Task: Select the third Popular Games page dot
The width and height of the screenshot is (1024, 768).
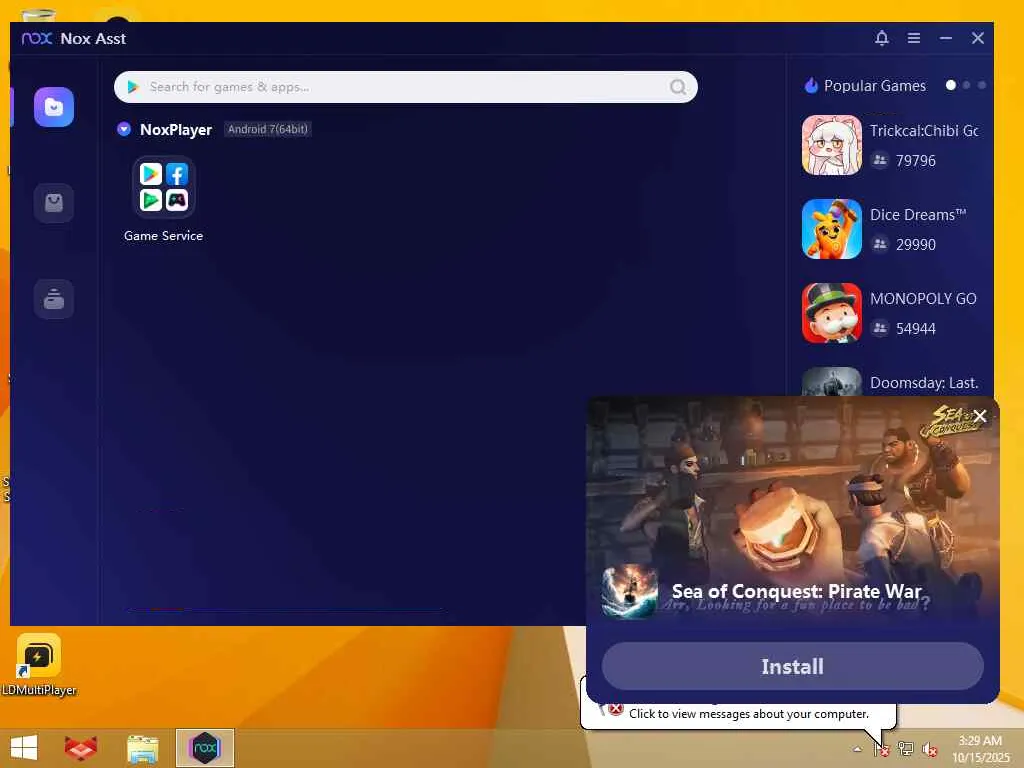Action: (982, 86)
